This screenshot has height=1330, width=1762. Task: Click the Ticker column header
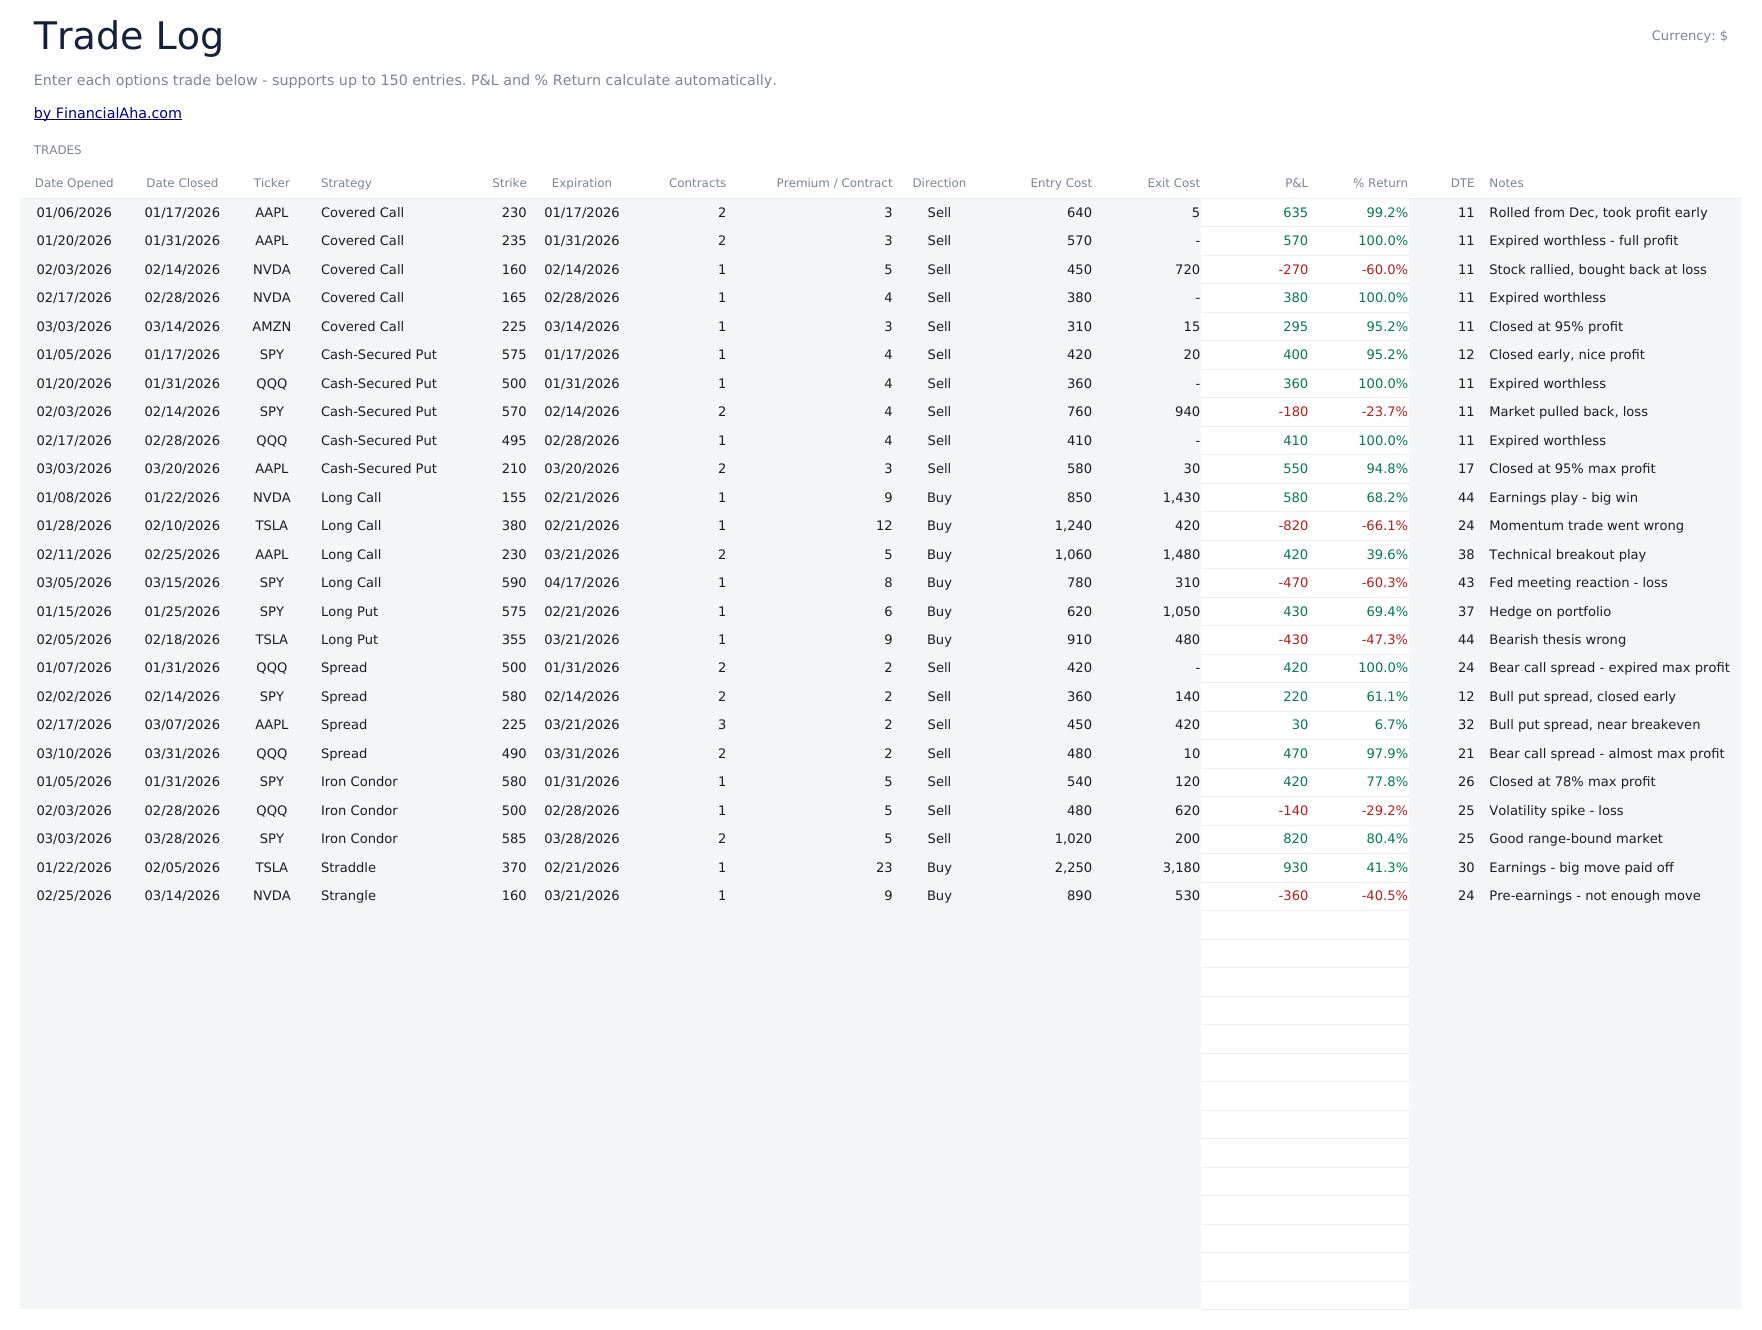point(271,183)
